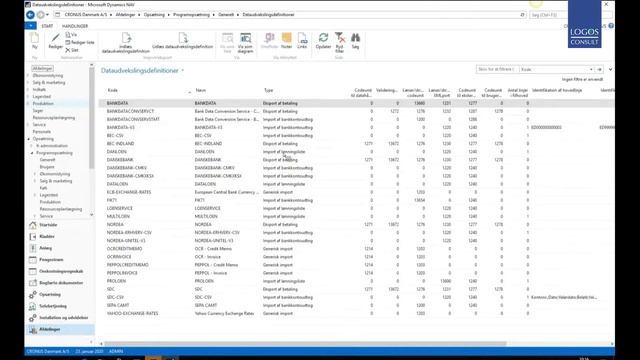Collapse Programopsætning tree node
This screenshot has width=640, height=360.
tap(32, 153)
